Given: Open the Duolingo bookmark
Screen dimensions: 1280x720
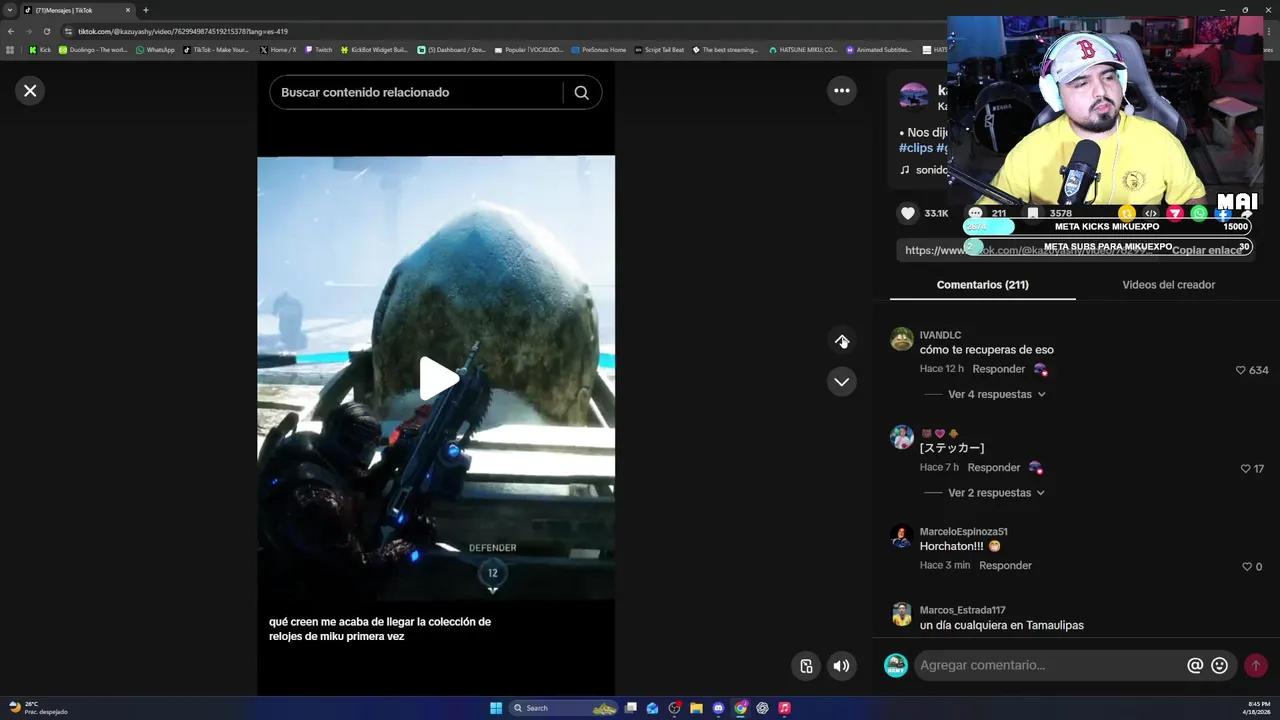Looking at the screenshot, I should click(93, 49).
